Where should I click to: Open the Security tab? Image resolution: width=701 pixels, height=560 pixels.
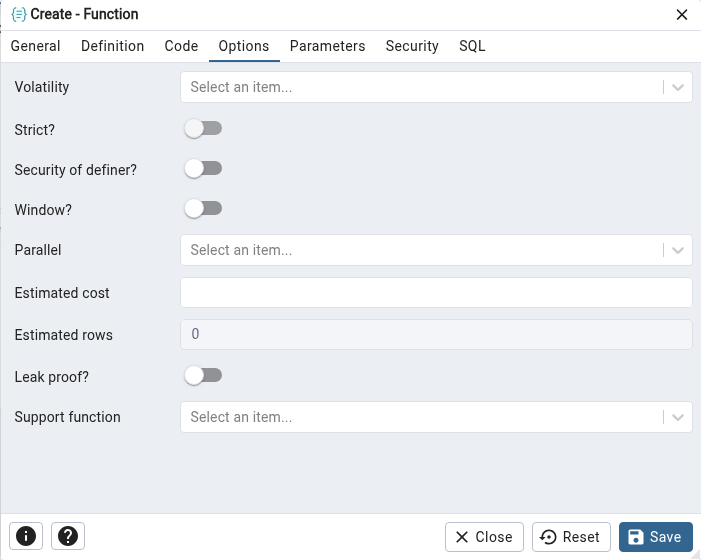pos(412,46)
